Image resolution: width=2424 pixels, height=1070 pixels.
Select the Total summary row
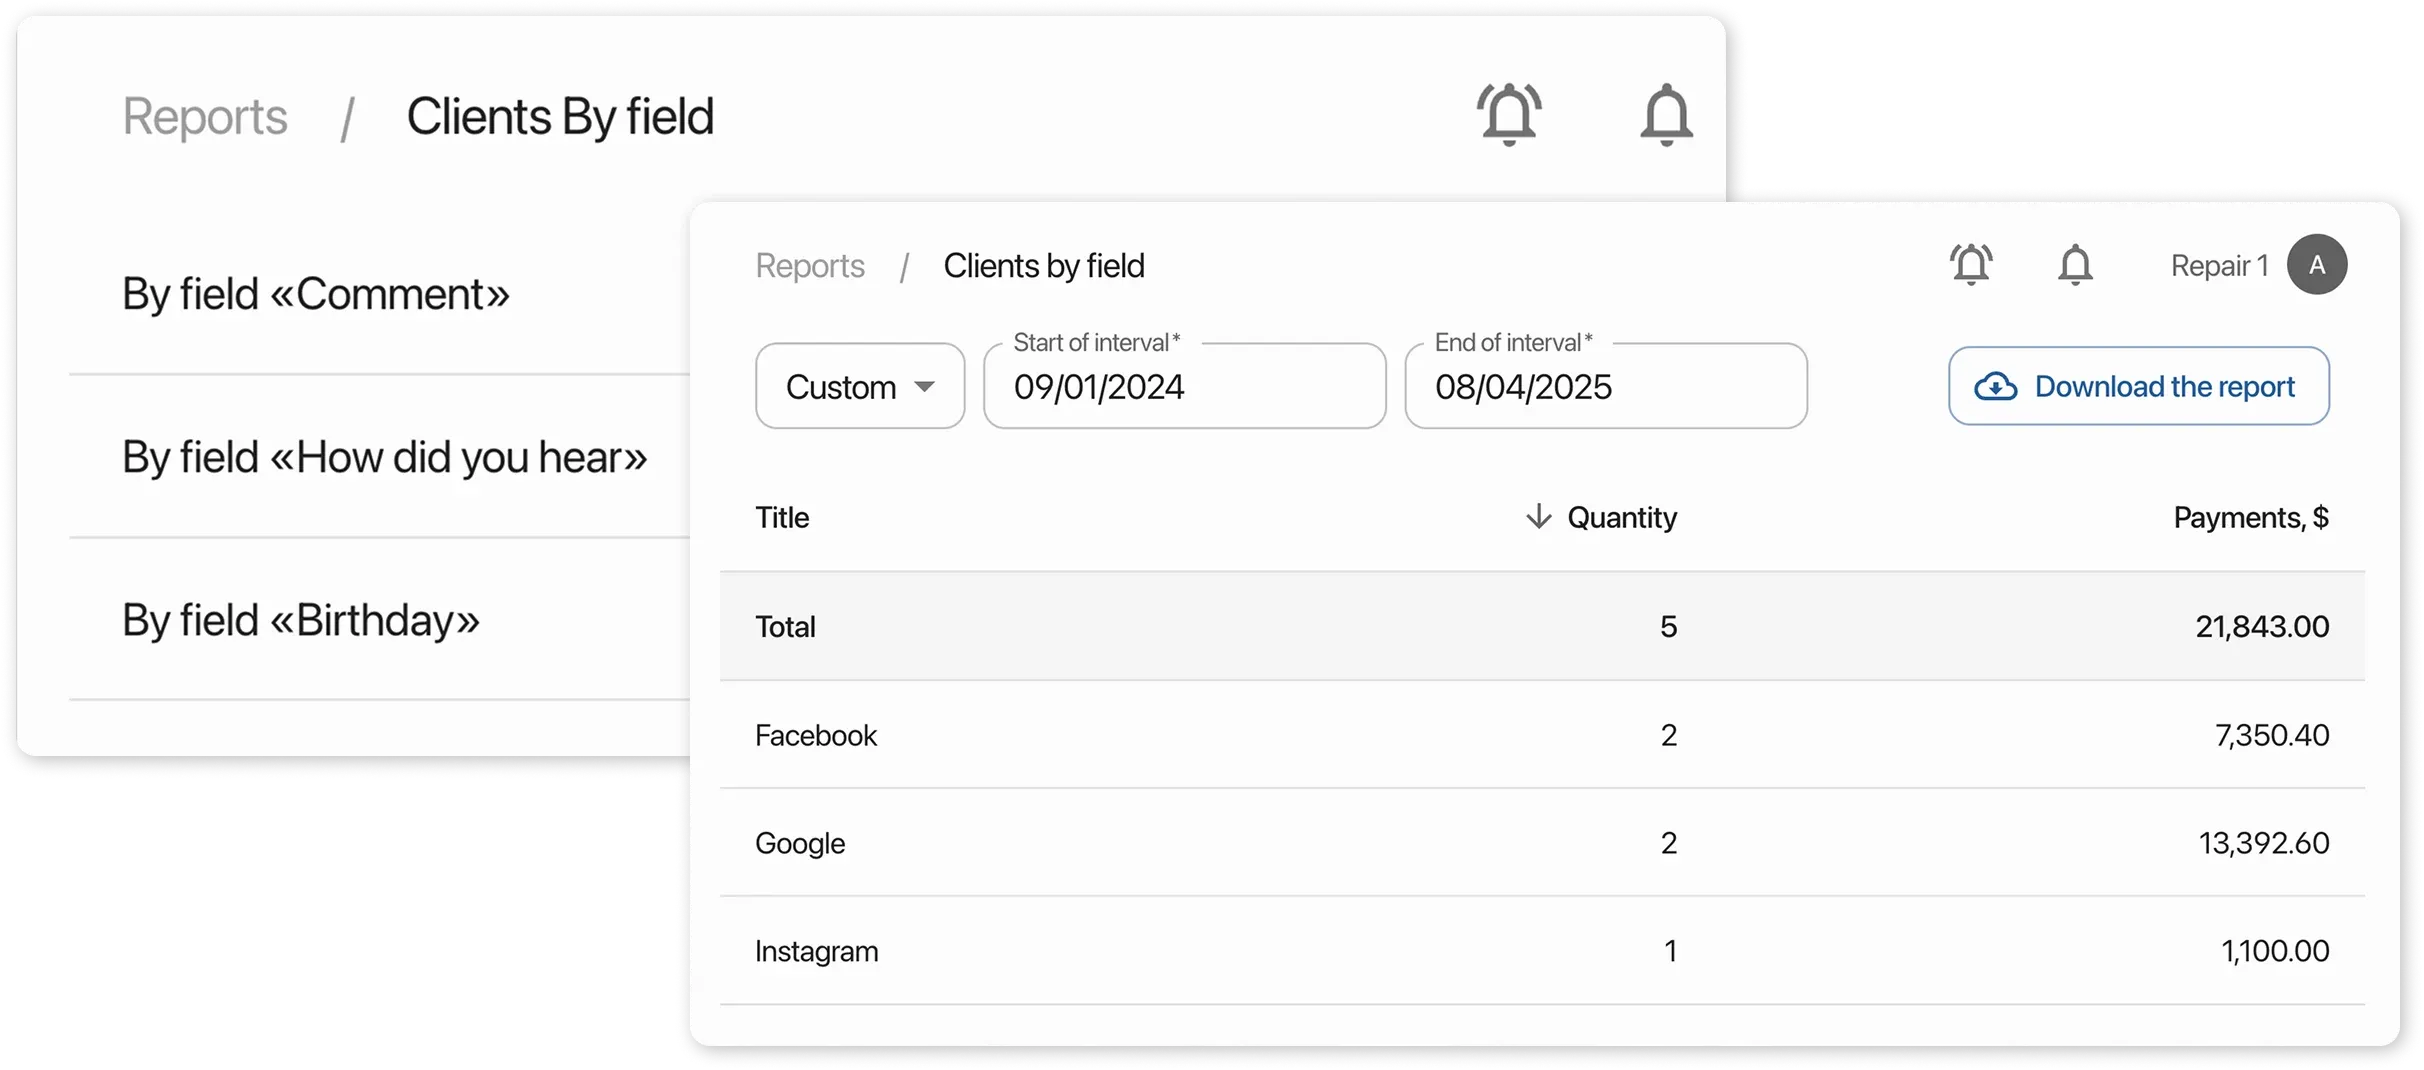pos(787,626)
